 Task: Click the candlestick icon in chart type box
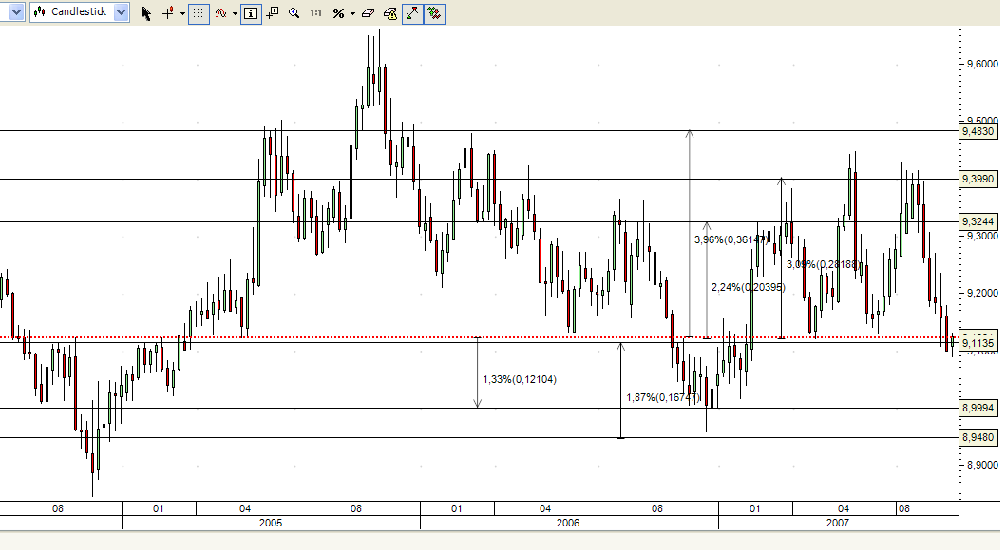pyautogui.click(x=40, y=12)
